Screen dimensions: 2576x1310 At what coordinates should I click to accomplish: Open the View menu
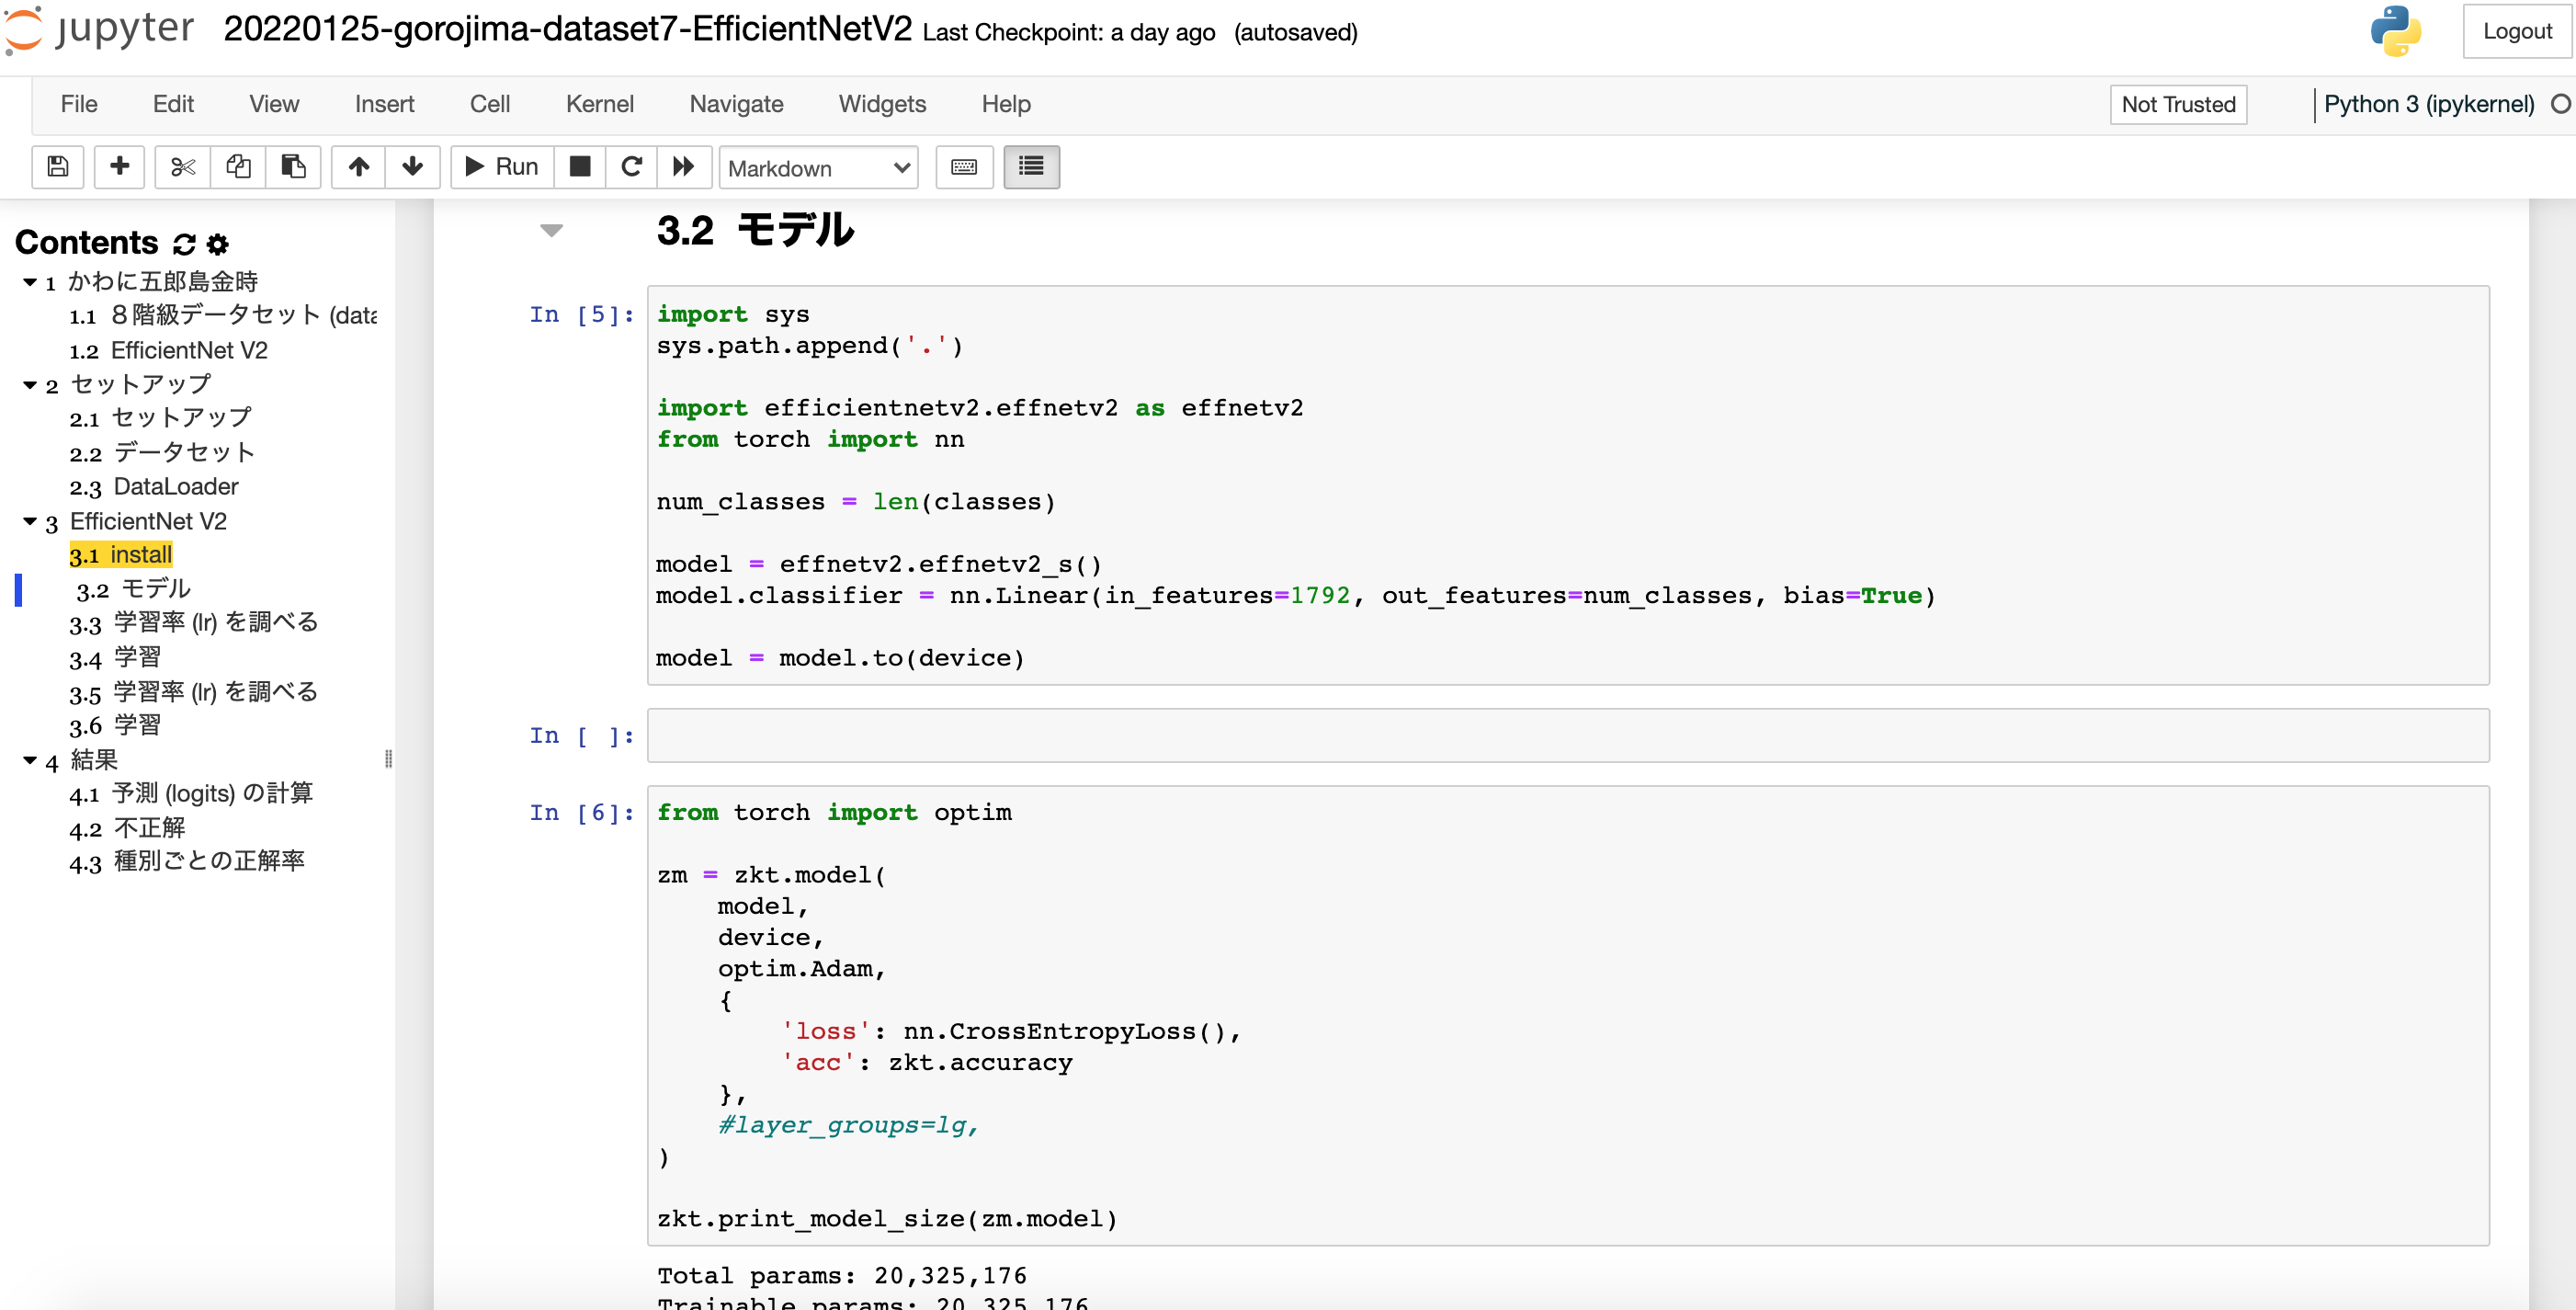(x=274, y=104)
